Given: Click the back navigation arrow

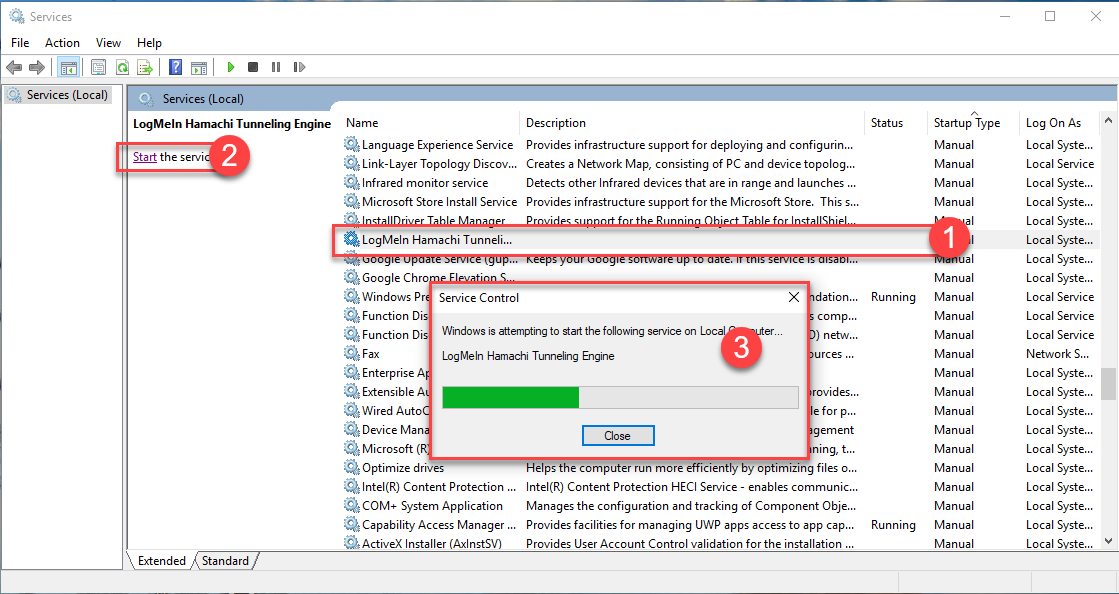Looking at the screenshot, I should [x=13, y=67].
